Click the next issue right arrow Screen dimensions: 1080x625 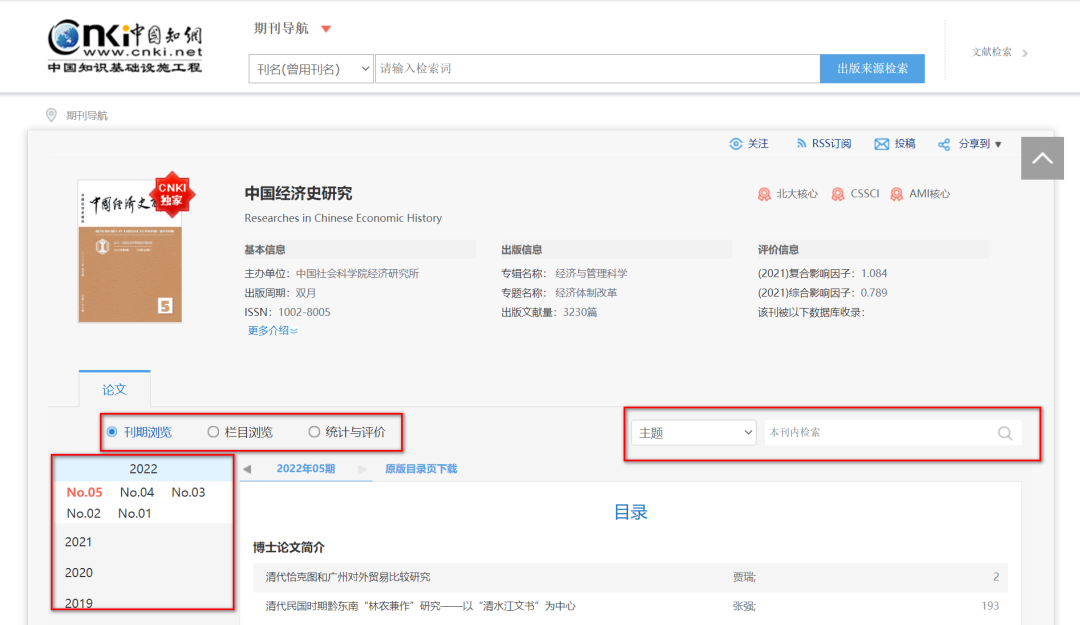coord(362,469)
